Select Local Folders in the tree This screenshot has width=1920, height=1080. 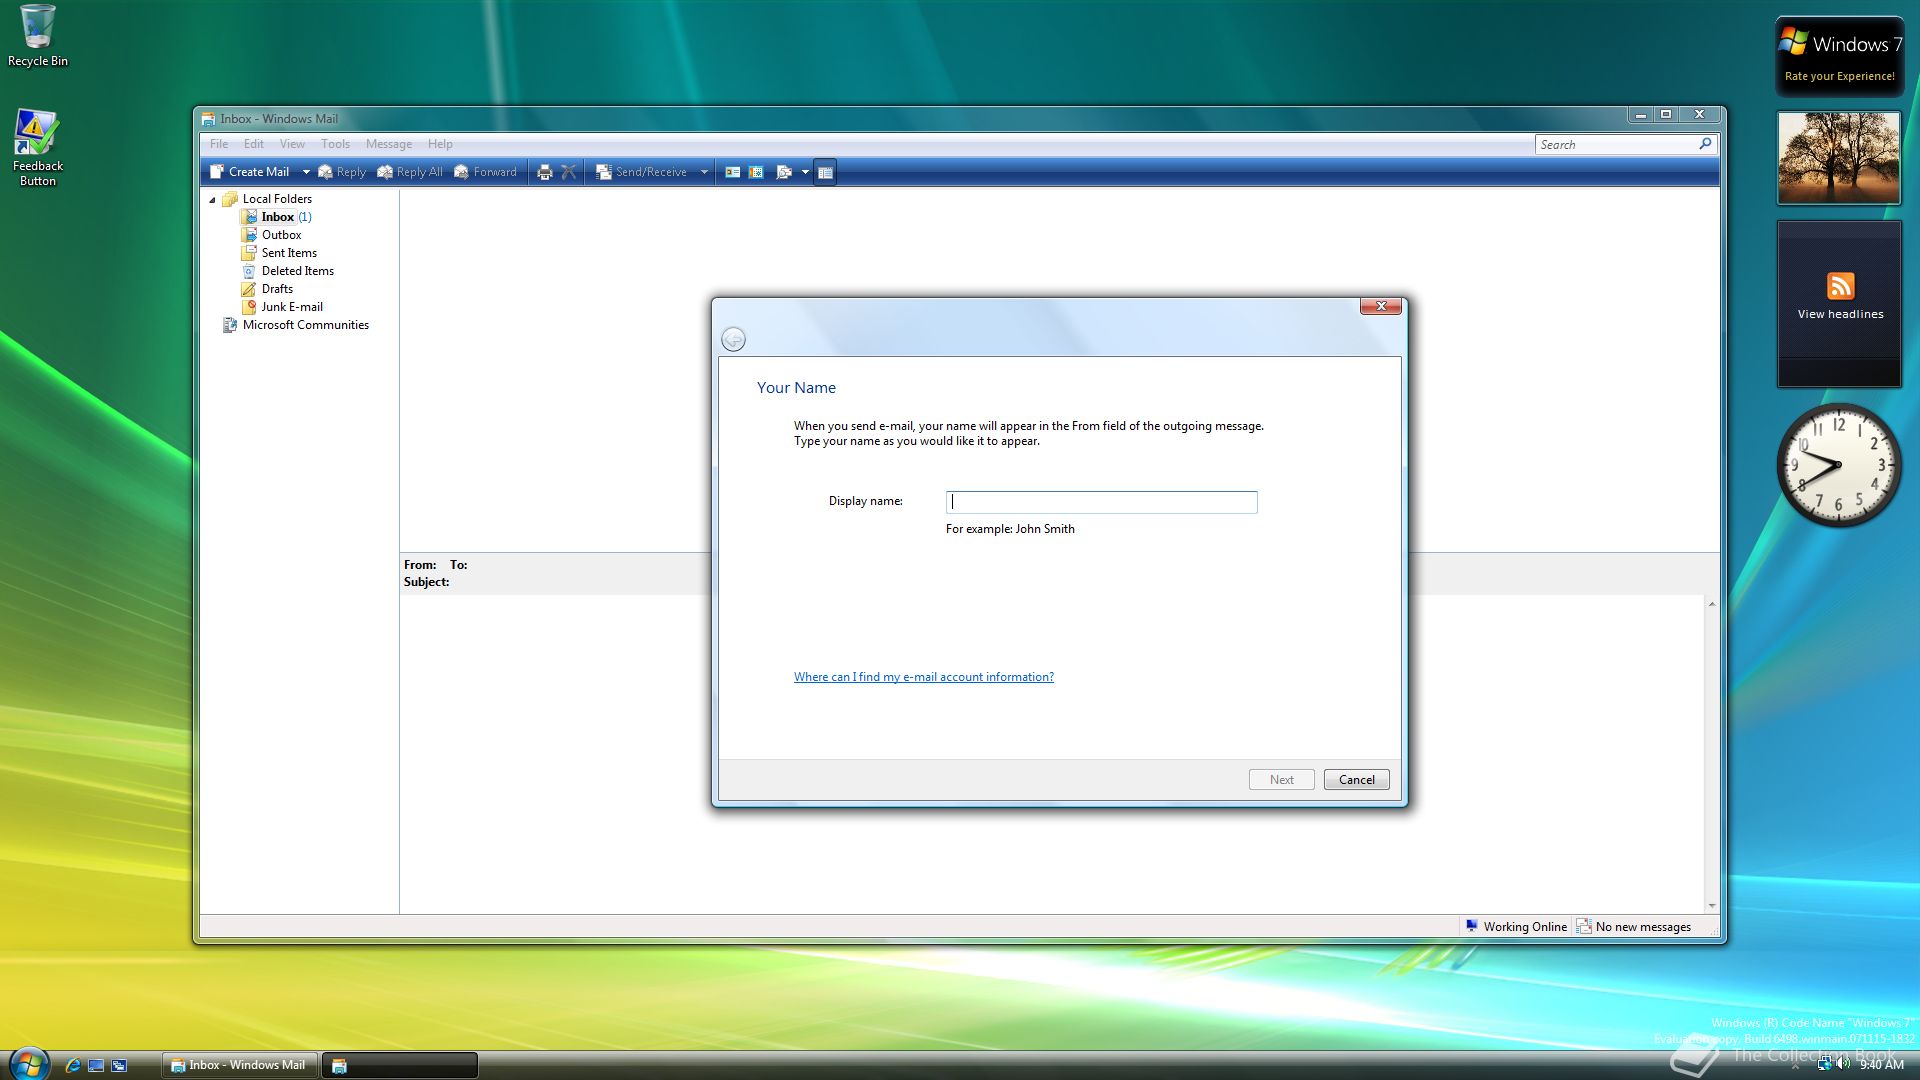click(x=277, y=199)
